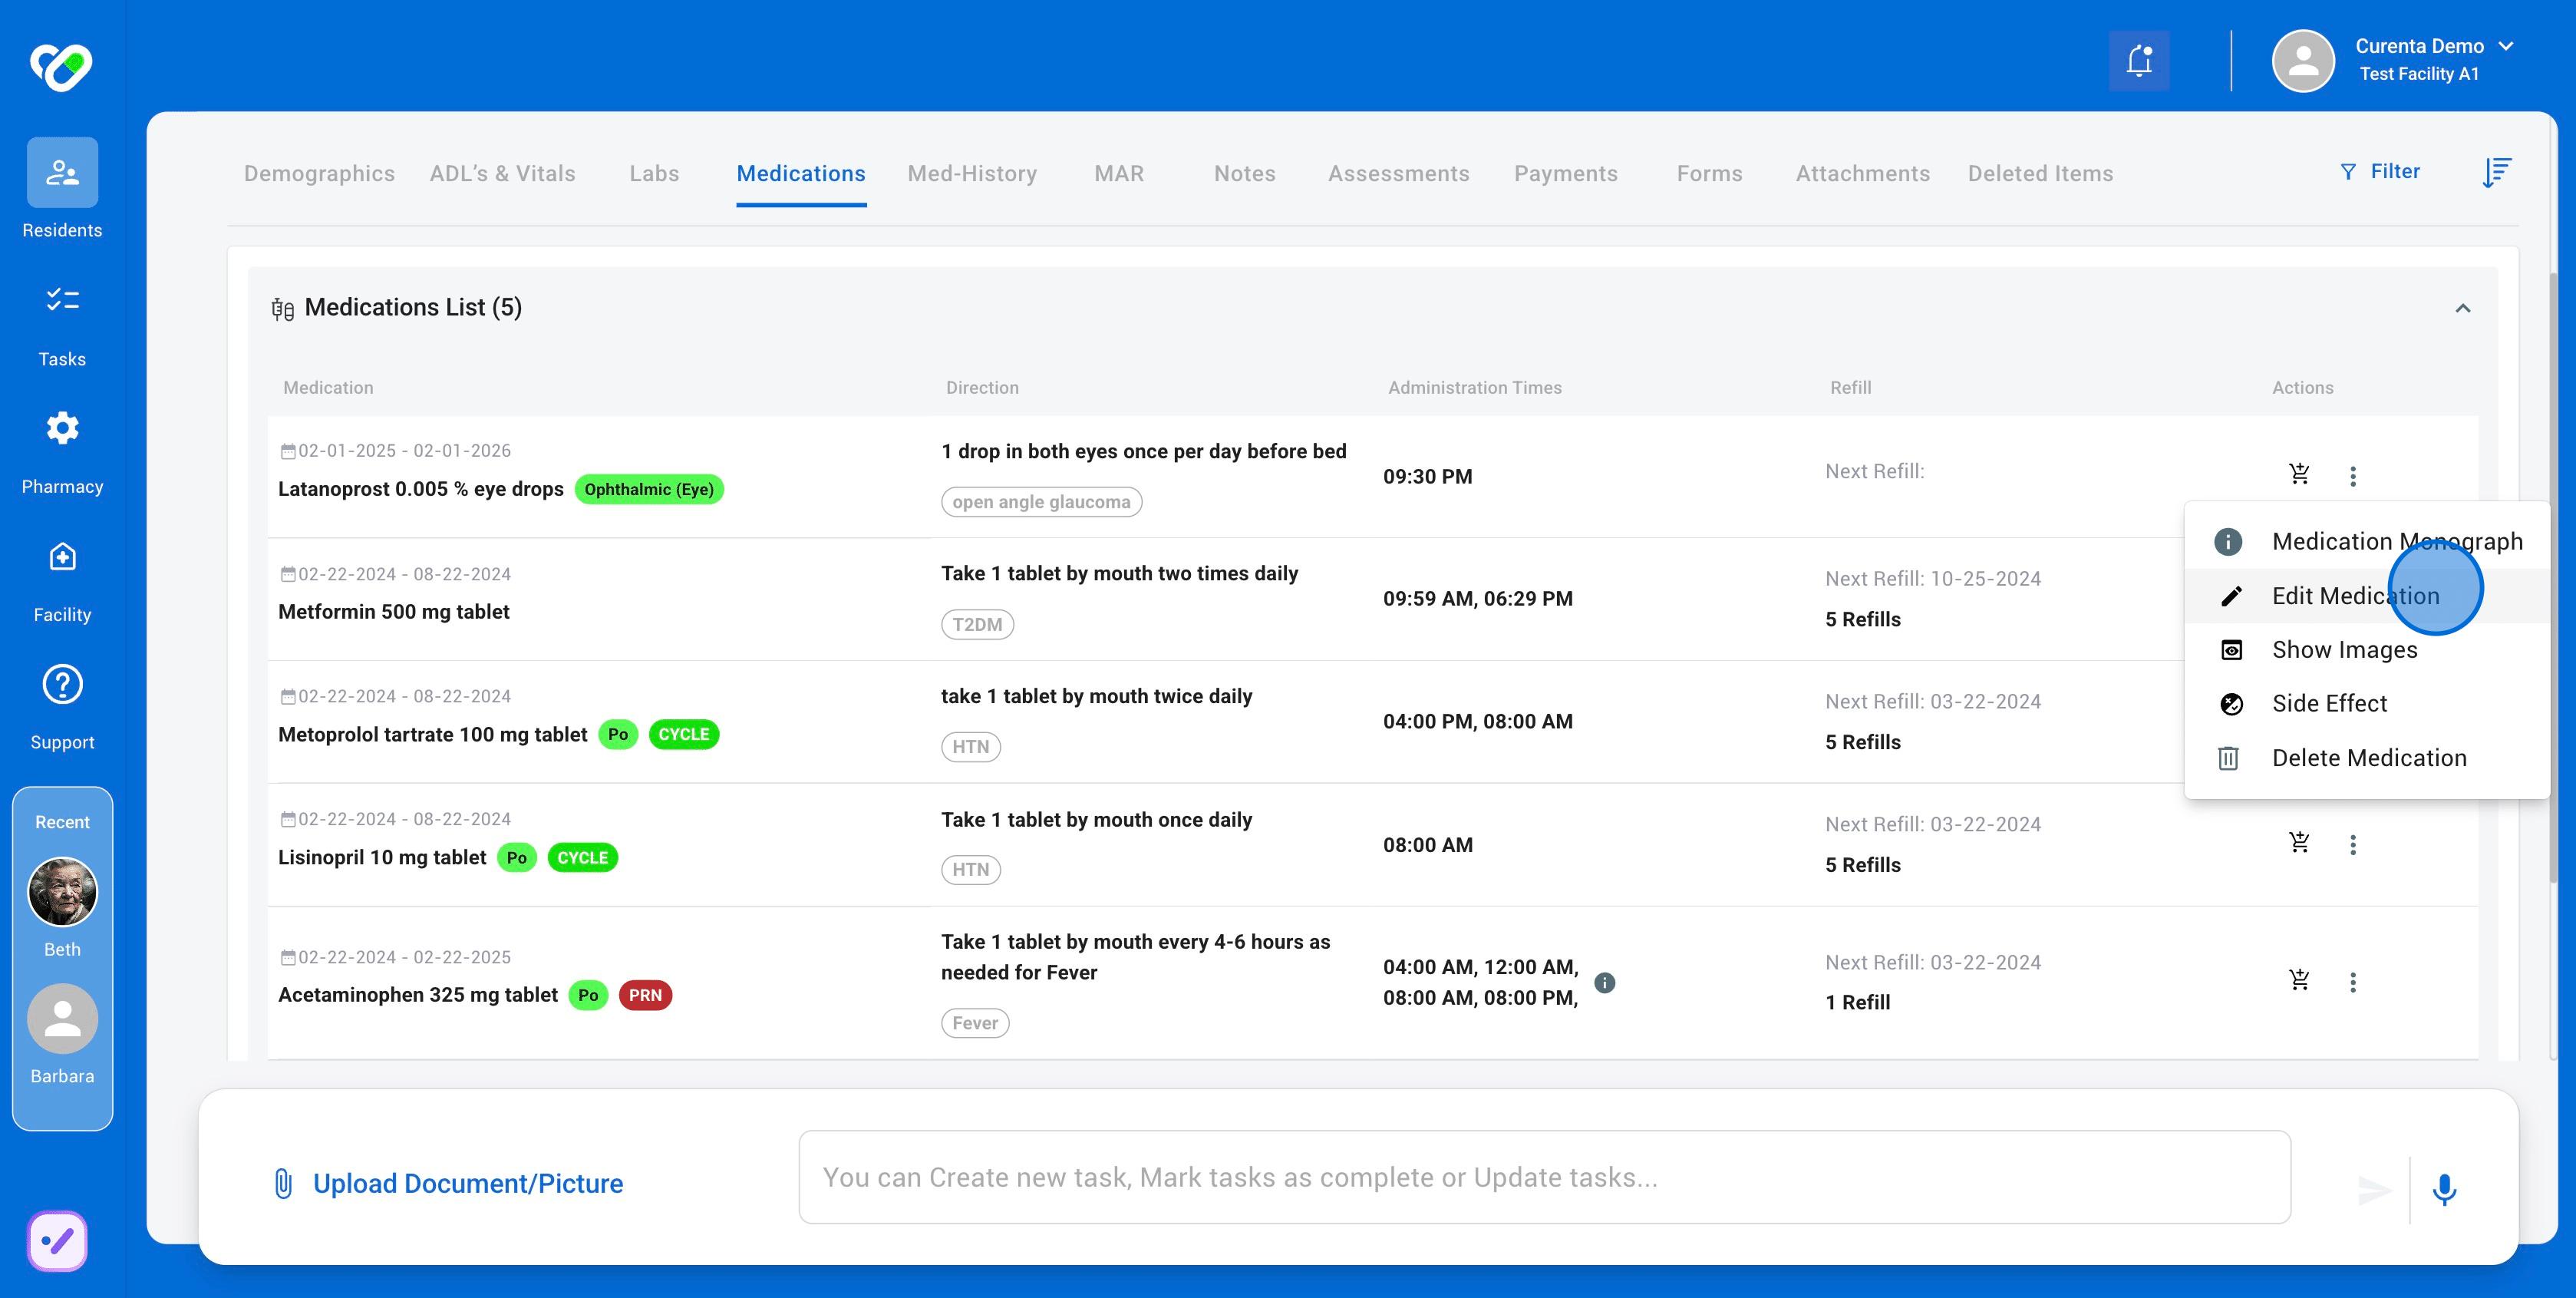The width and height of the screenshot is (2576, 1298).
Task: Open three-dot menu for Acetaminophen row
Action: click(2353, 982)
